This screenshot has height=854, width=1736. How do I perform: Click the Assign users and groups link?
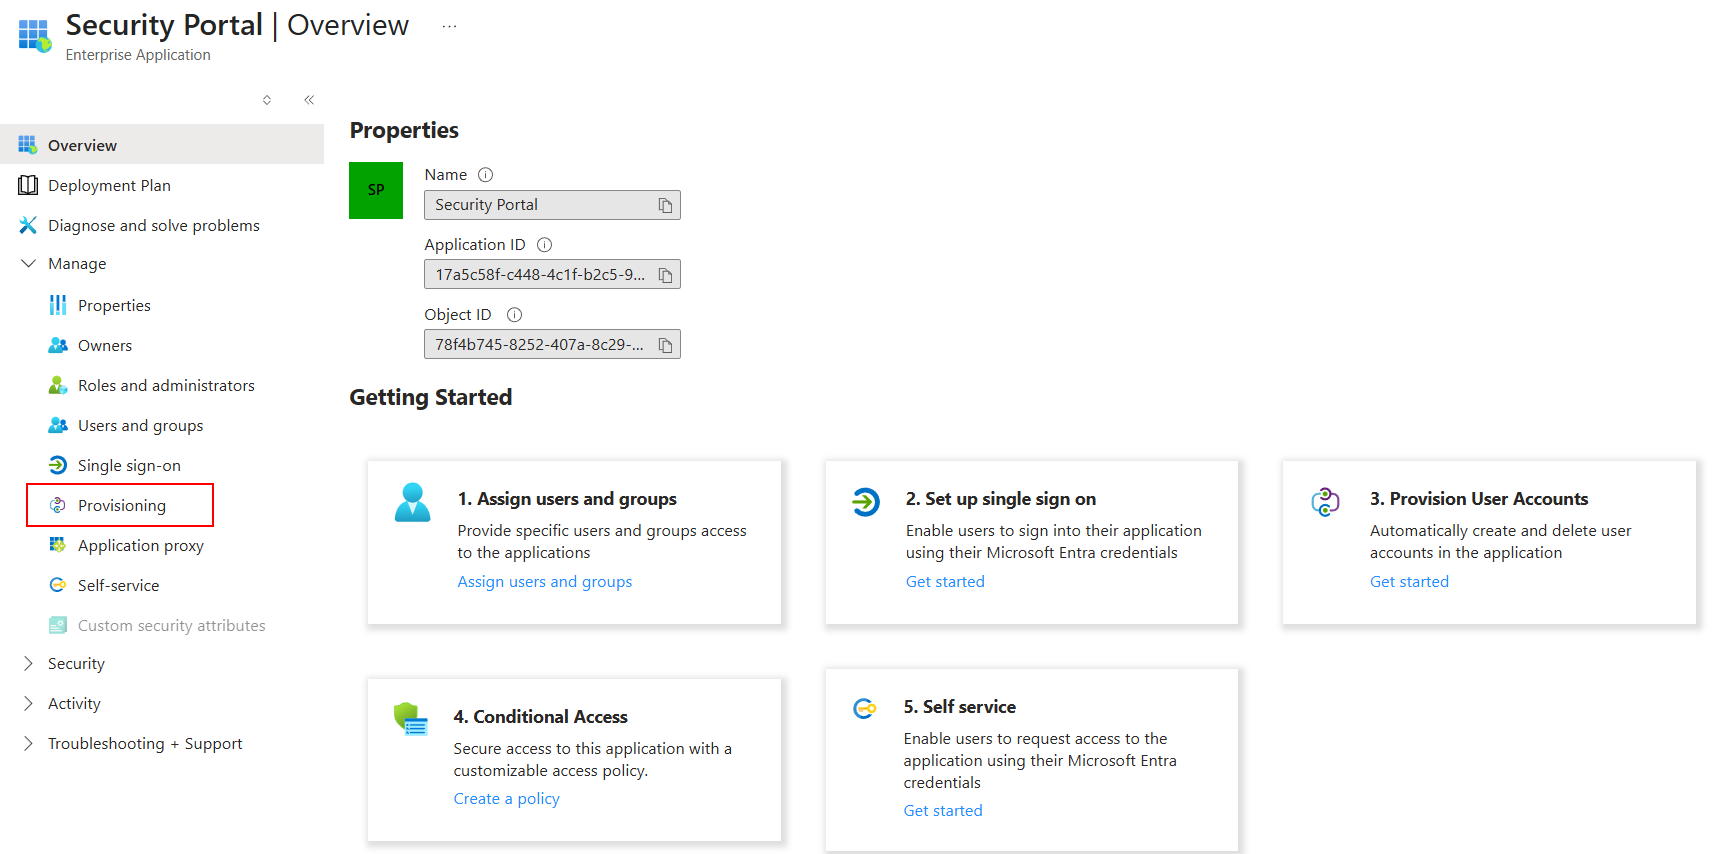[545, 582]
